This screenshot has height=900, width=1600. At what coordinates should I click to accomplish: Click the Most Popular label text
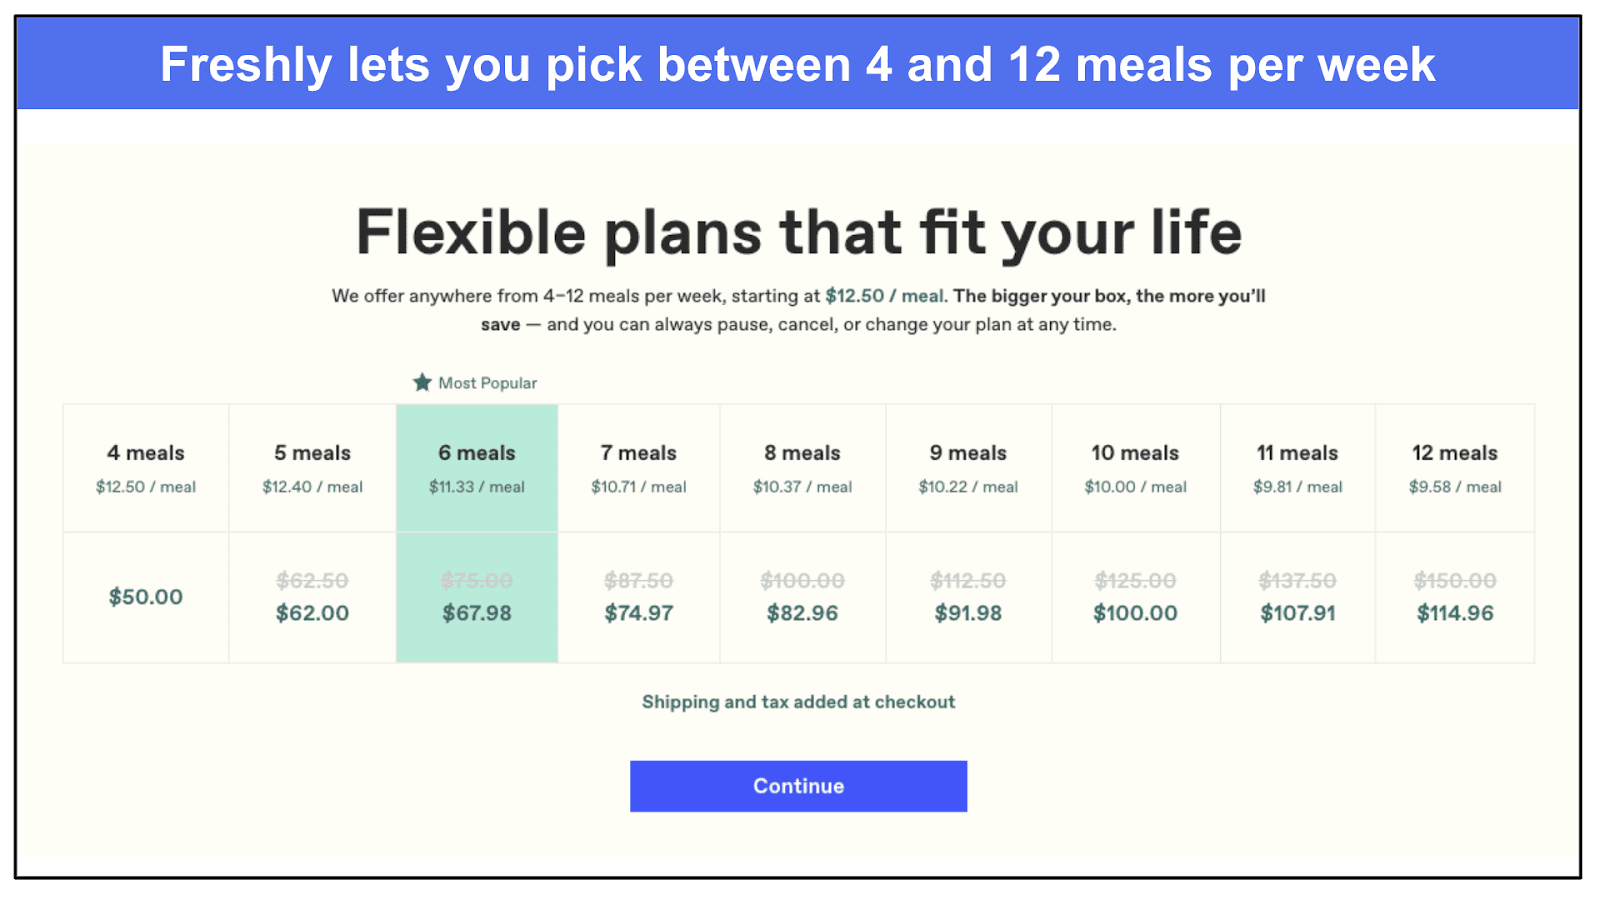pyautogui.click(x=487, y=383)
